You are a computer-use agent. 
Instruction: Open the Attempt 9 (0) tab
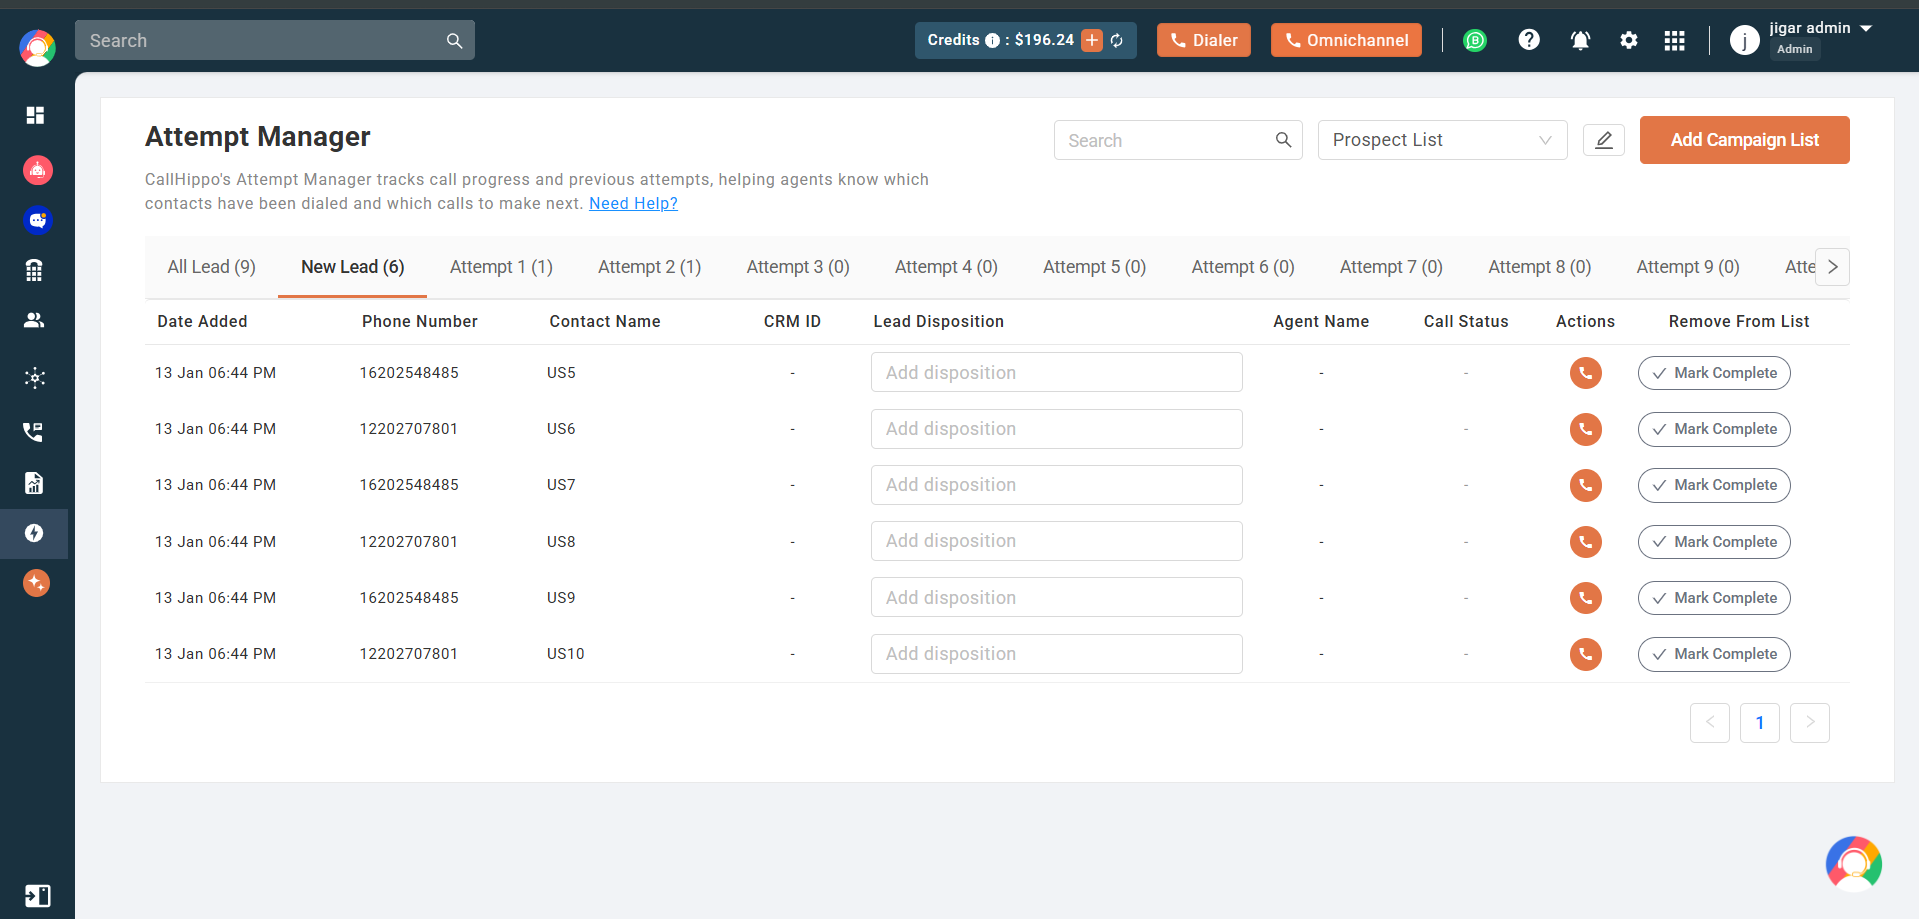[x=1688, y=267]
